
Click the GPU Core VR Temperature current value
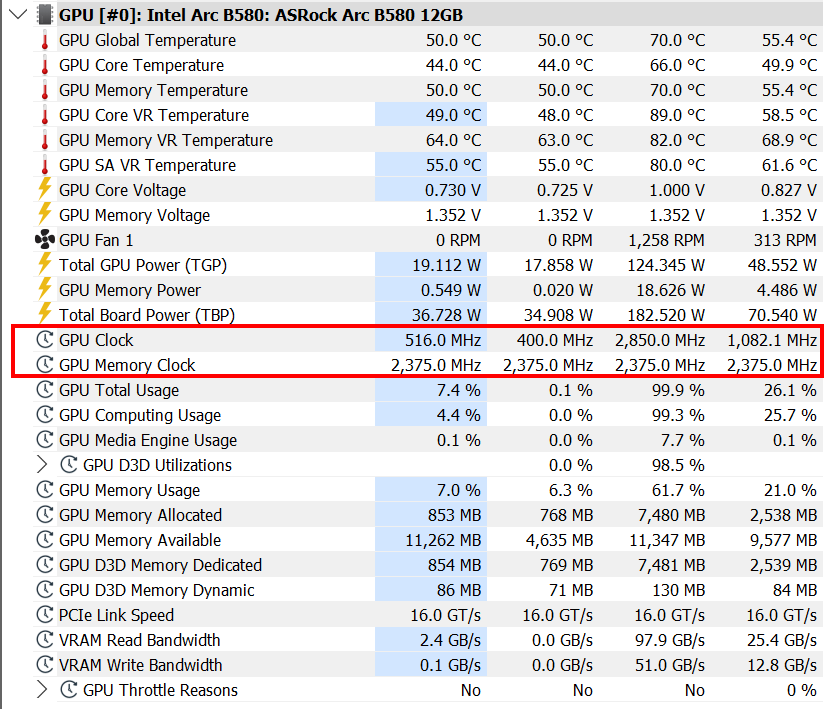(454, 115)
